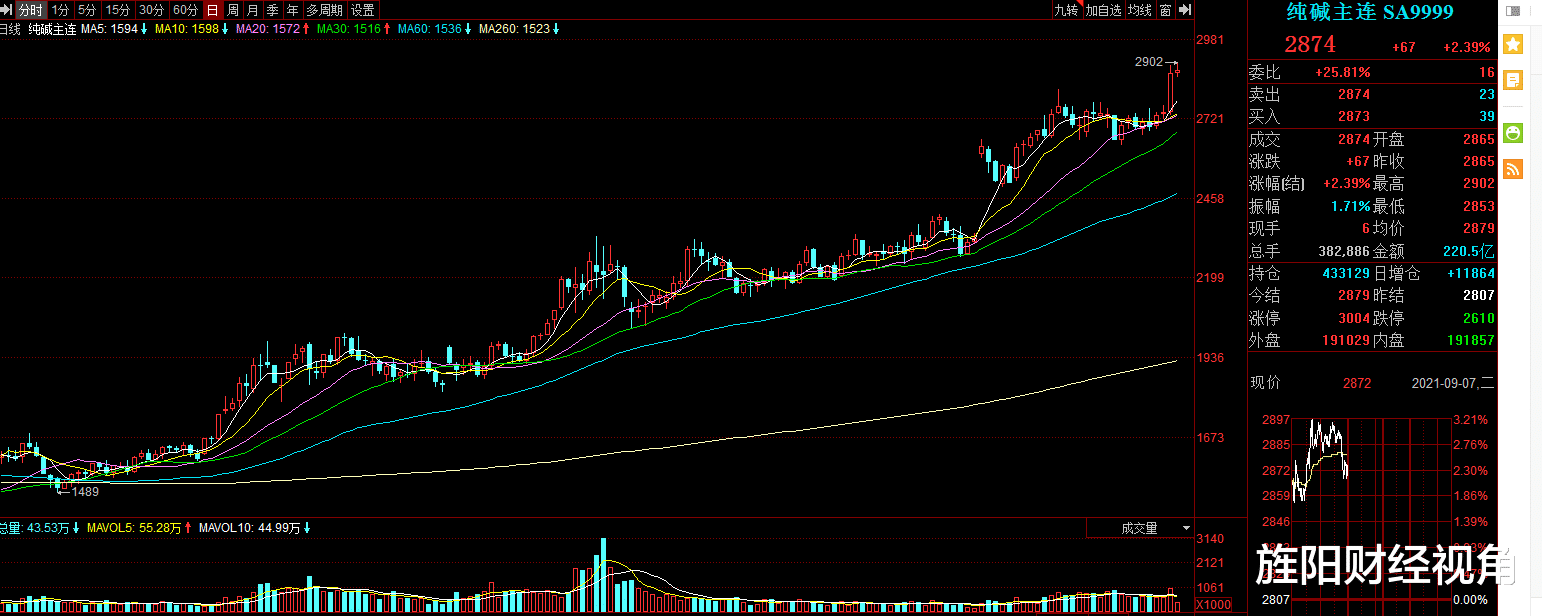This screenshot has width=1542, height=616.
Task: Select the 15分 period tab
Action: tap(118, 10)
